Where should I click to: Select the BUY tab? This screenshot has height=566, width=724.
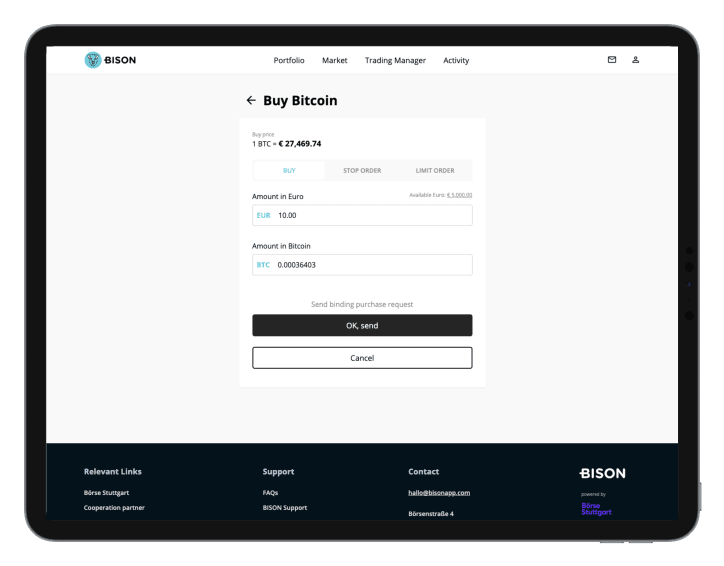pos(289,171)
